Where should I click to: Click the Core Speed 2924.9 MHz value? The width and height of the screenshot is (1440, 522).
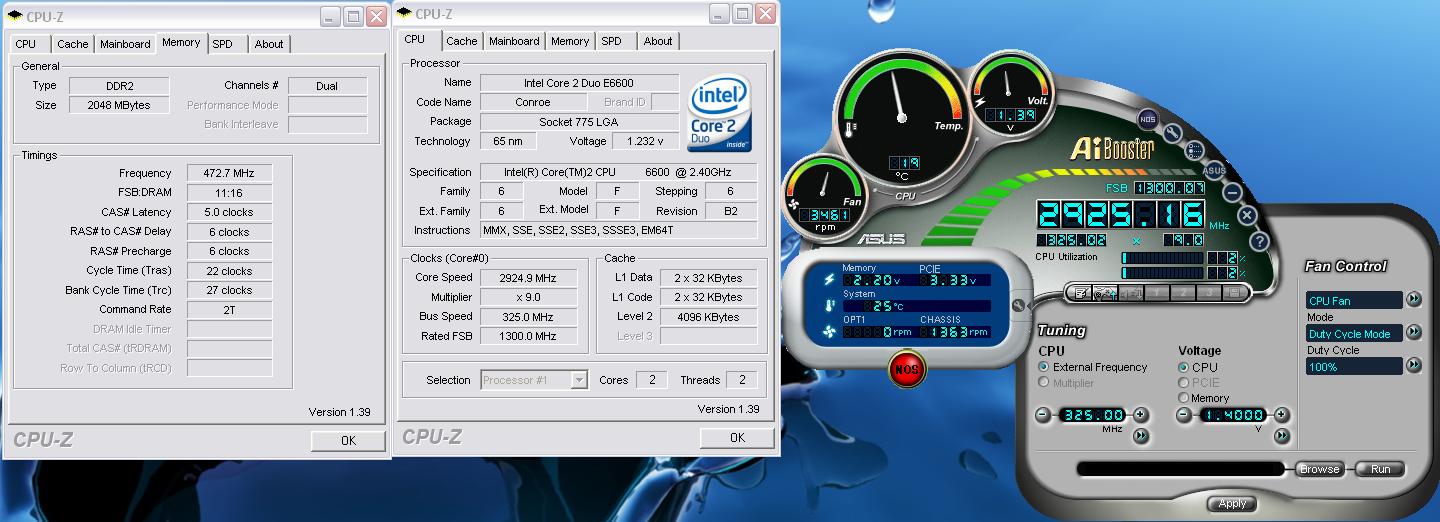coord(529,278)
